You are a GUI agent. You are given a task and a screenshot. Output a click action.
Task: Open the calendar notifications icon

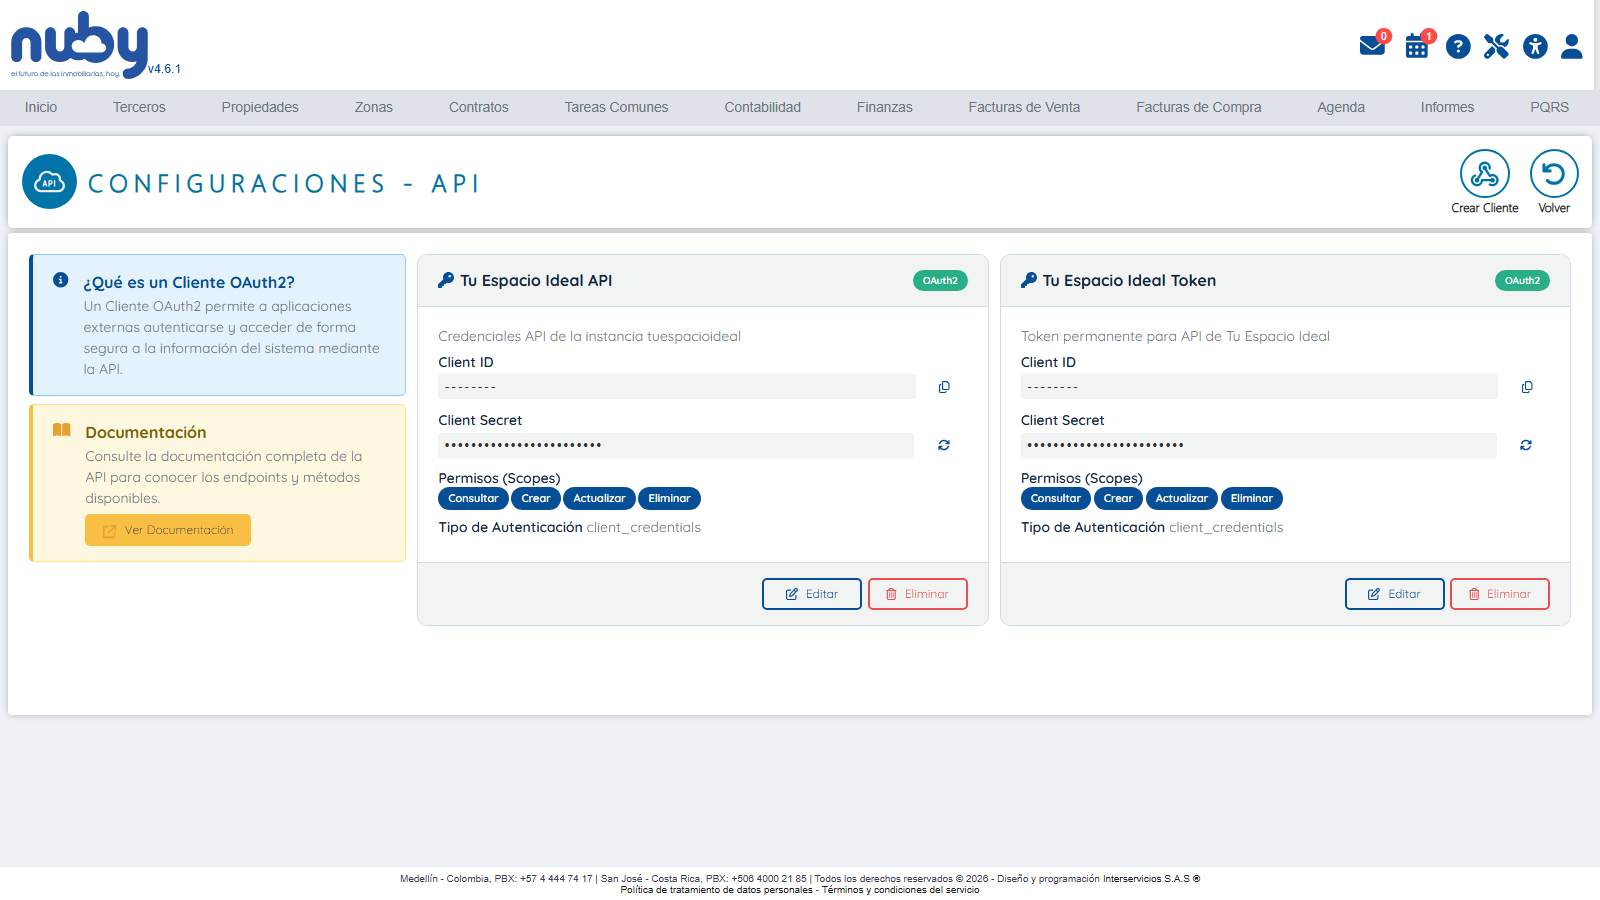pos(1417,46)
